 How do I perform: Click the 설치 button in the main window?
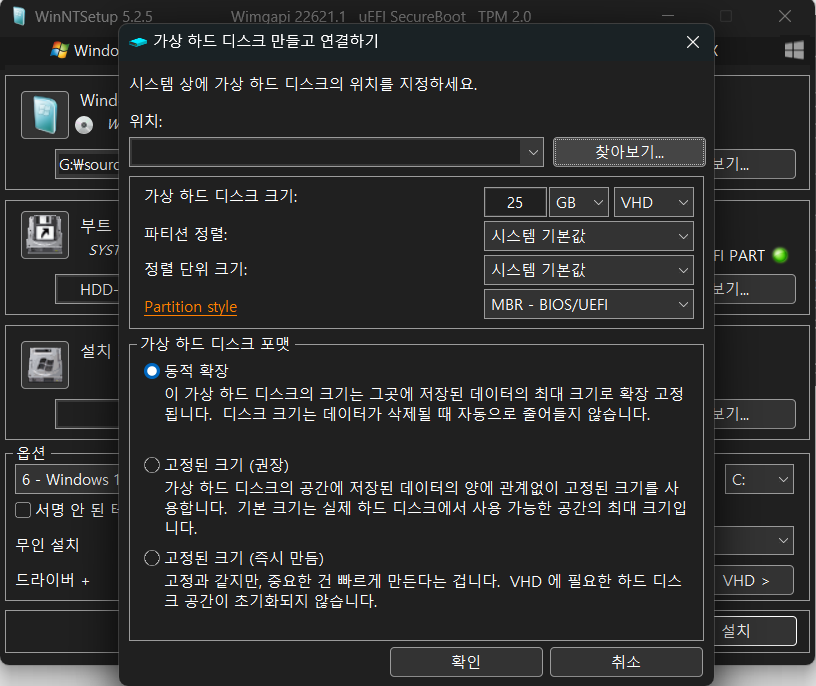[x=755, y=631]
